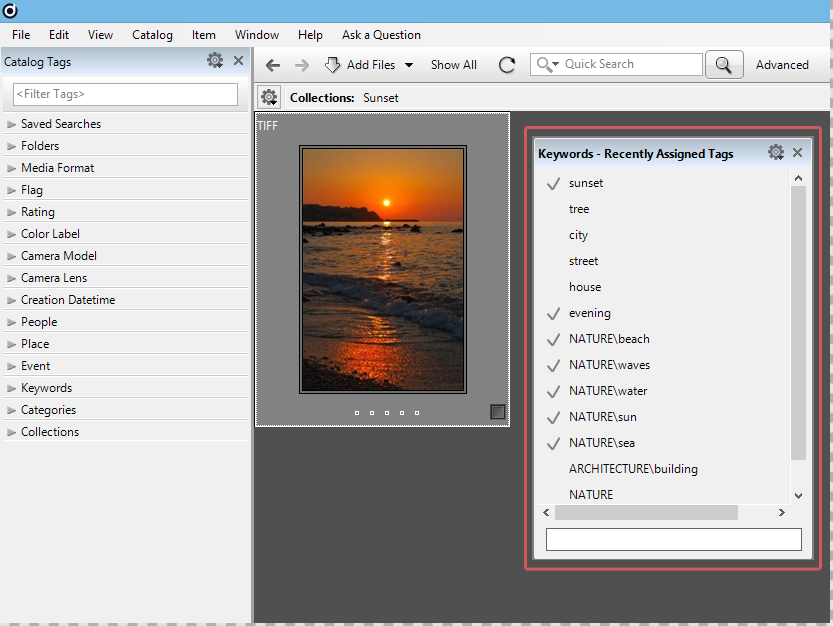Open the Catalog menu

click(x=152, y=34)
